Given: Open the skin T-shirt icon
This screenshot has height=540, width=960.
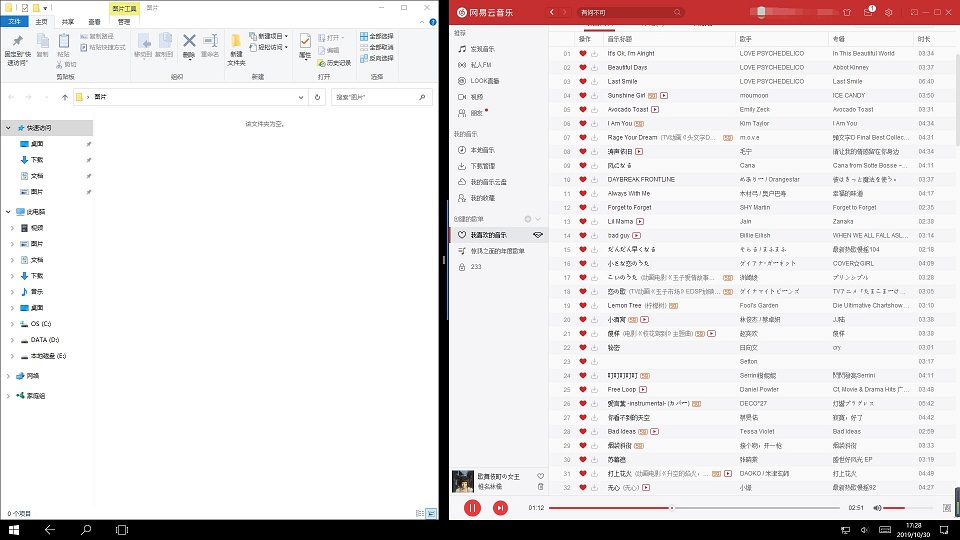Looking at the screenshot, I should [x=847, y=12].
